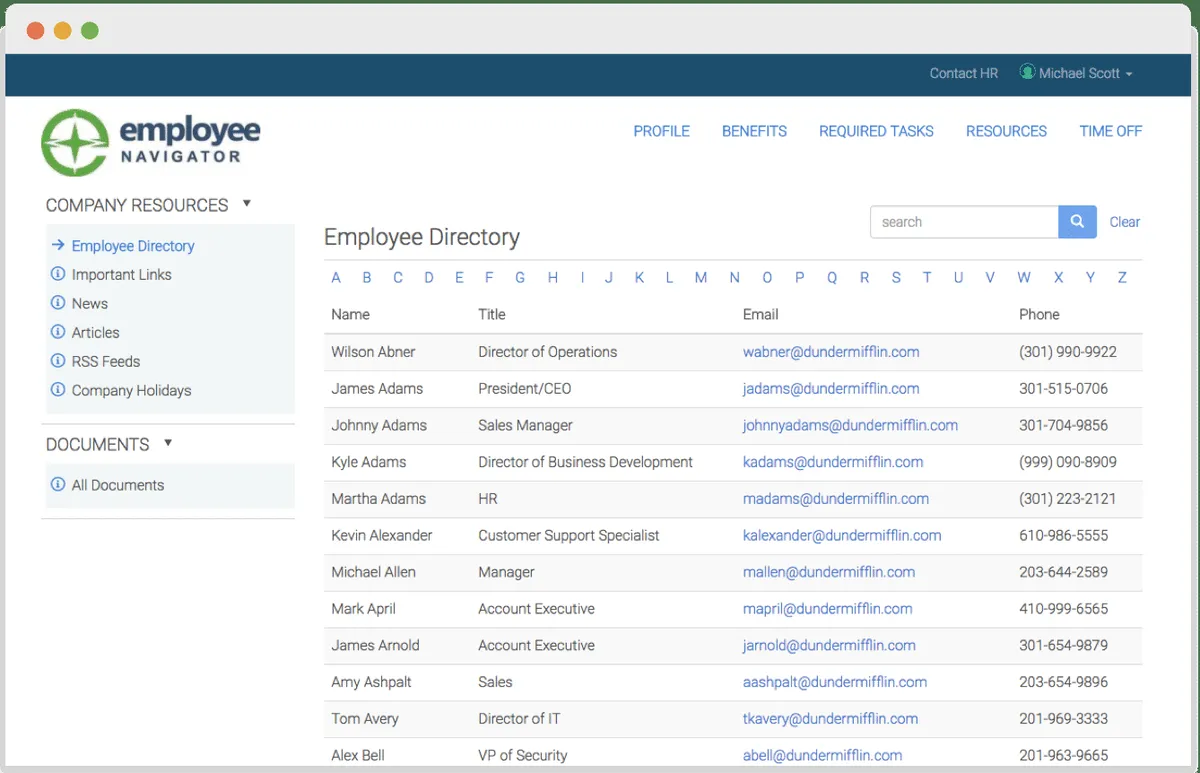
Task: Email madams@dundermifflin.com
Action: (836, 498)
